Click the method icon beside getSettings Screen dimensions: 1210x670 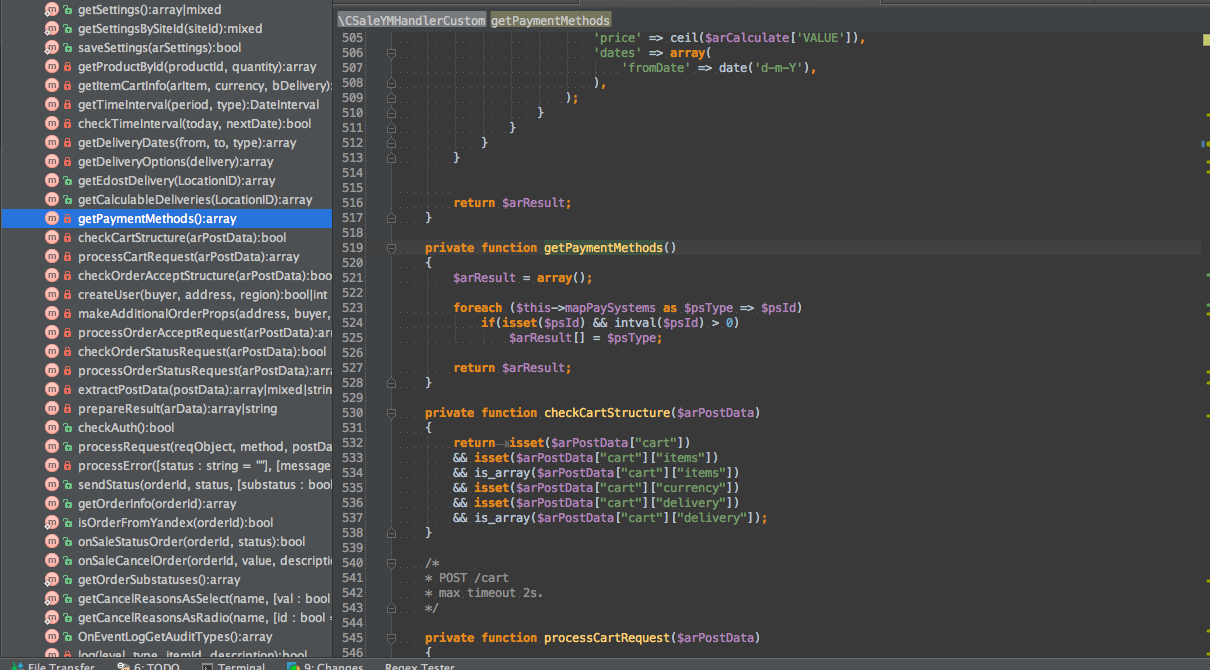[52, 9]
